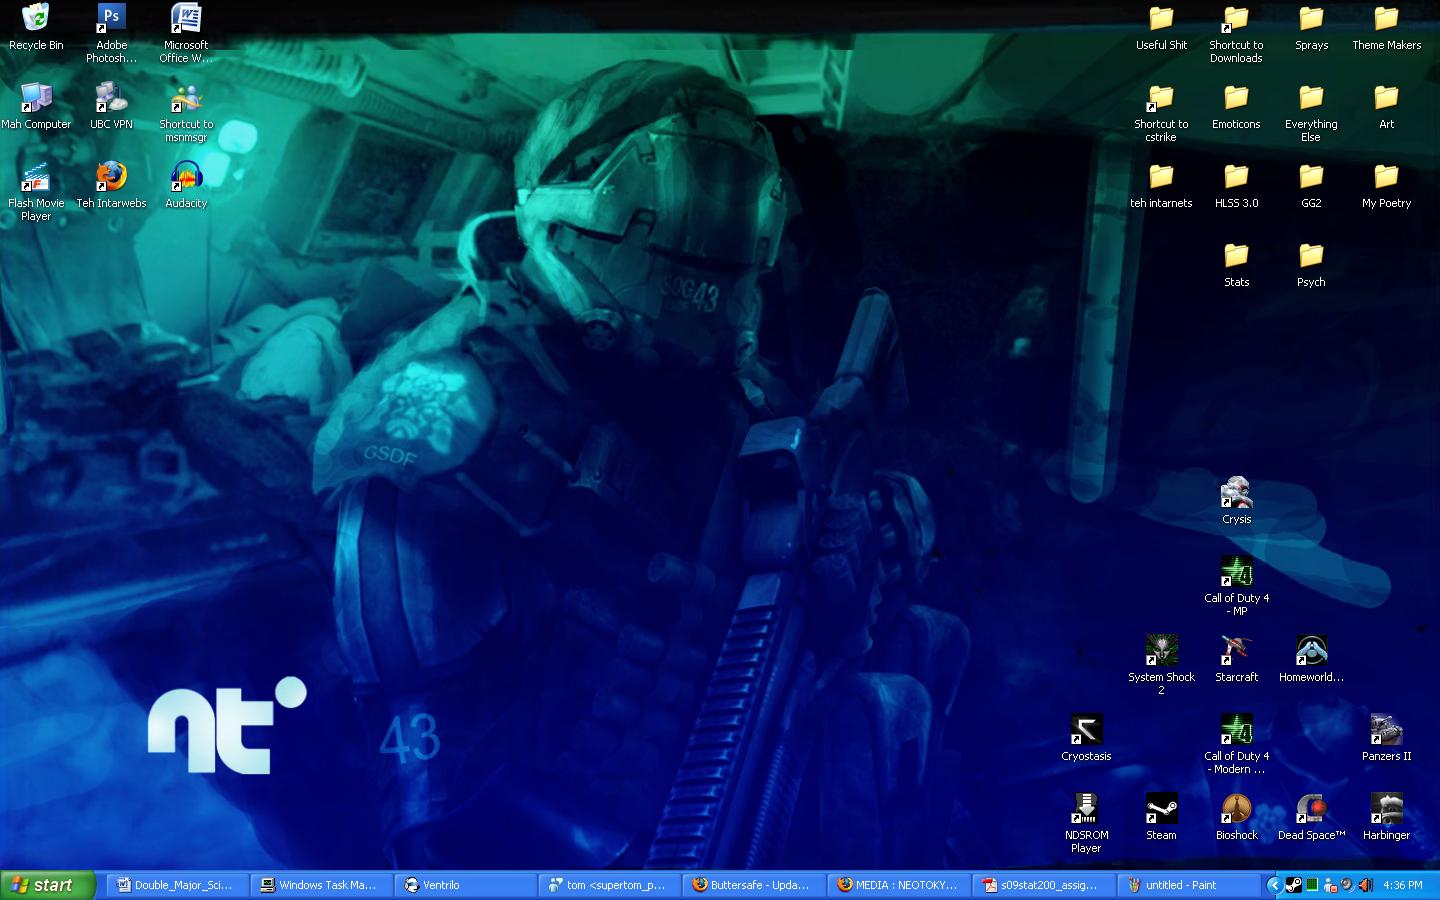Open the Stats folder
The image size is (1440, 900).
(1236, 264)
